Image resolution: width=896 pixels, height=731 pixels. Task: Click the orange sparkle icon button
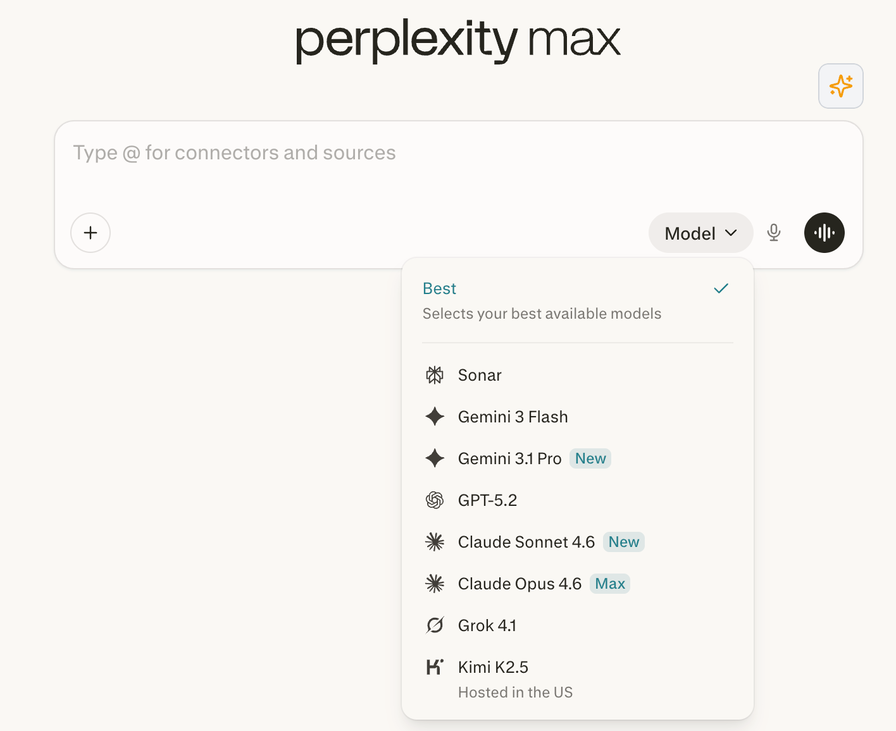pos(841,86)
